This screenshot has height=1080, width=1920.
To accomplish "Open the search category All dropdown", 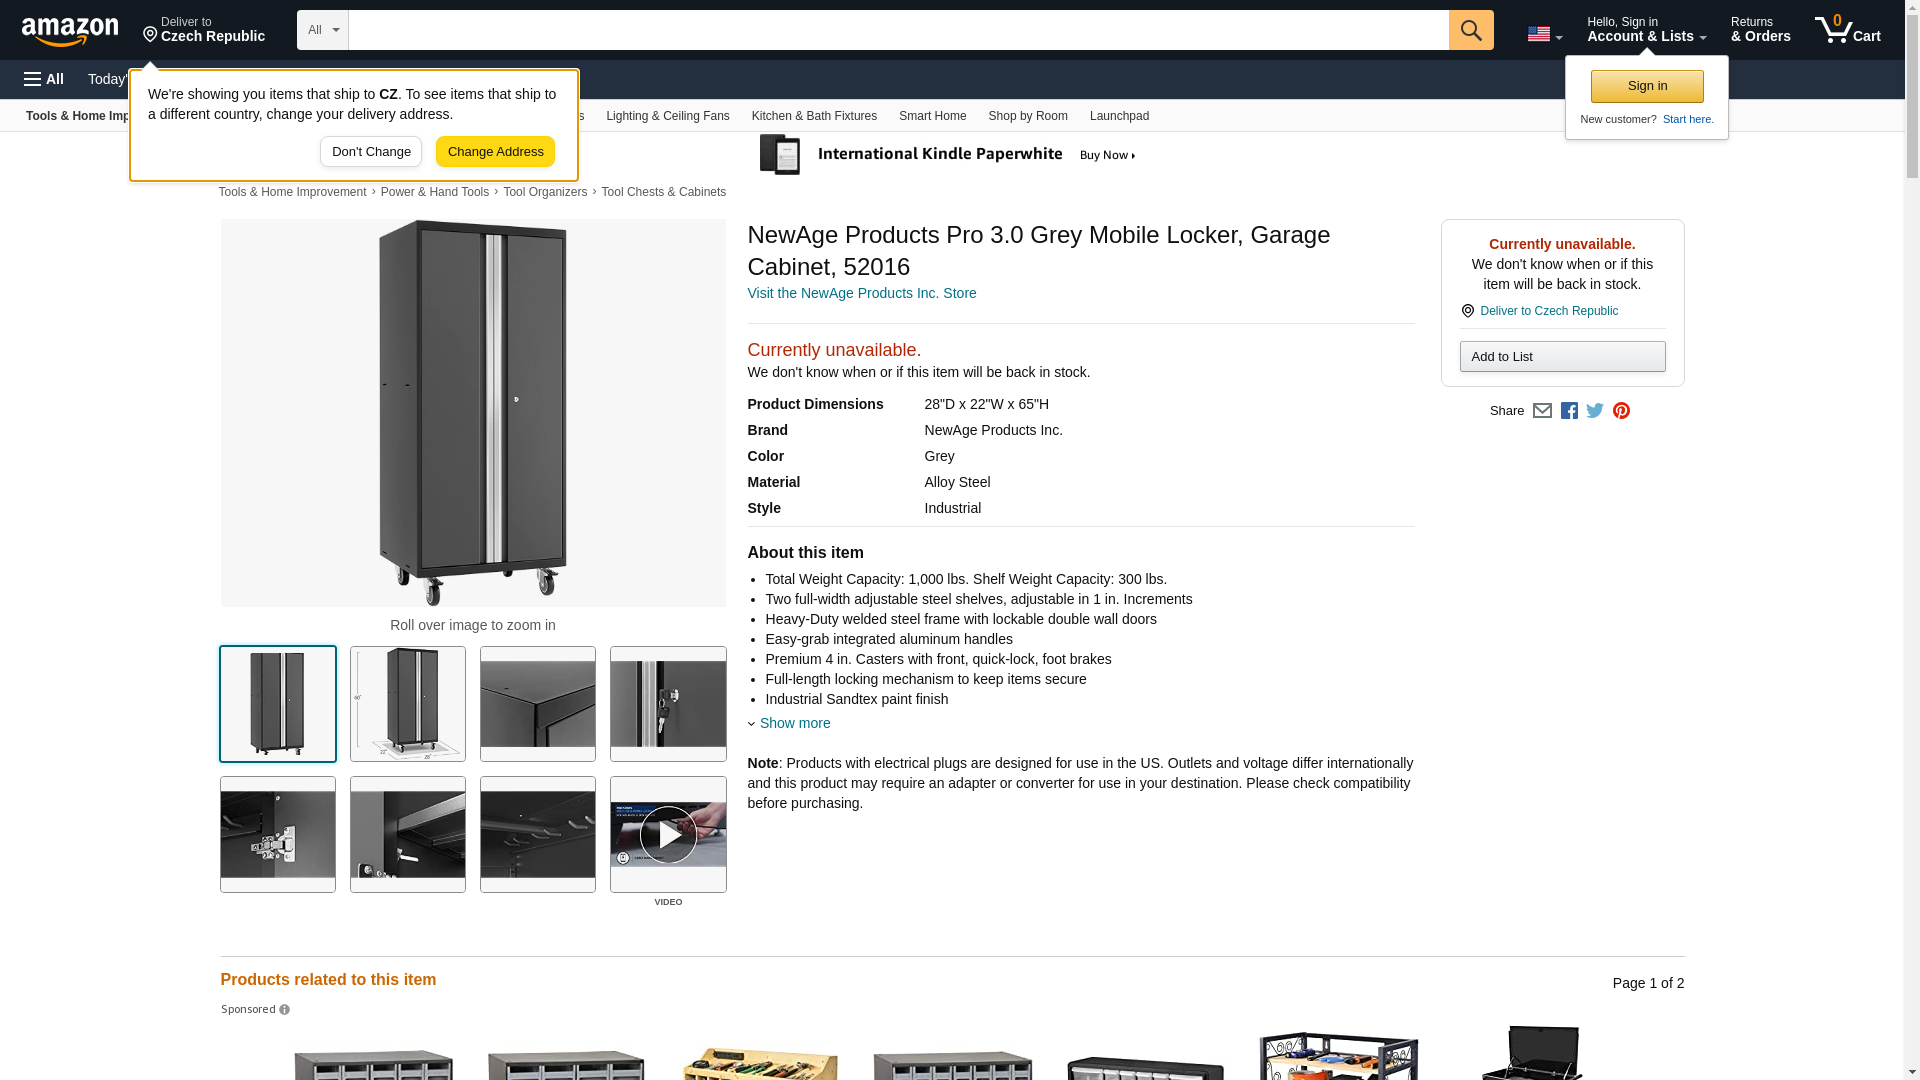I will [322, 30].
